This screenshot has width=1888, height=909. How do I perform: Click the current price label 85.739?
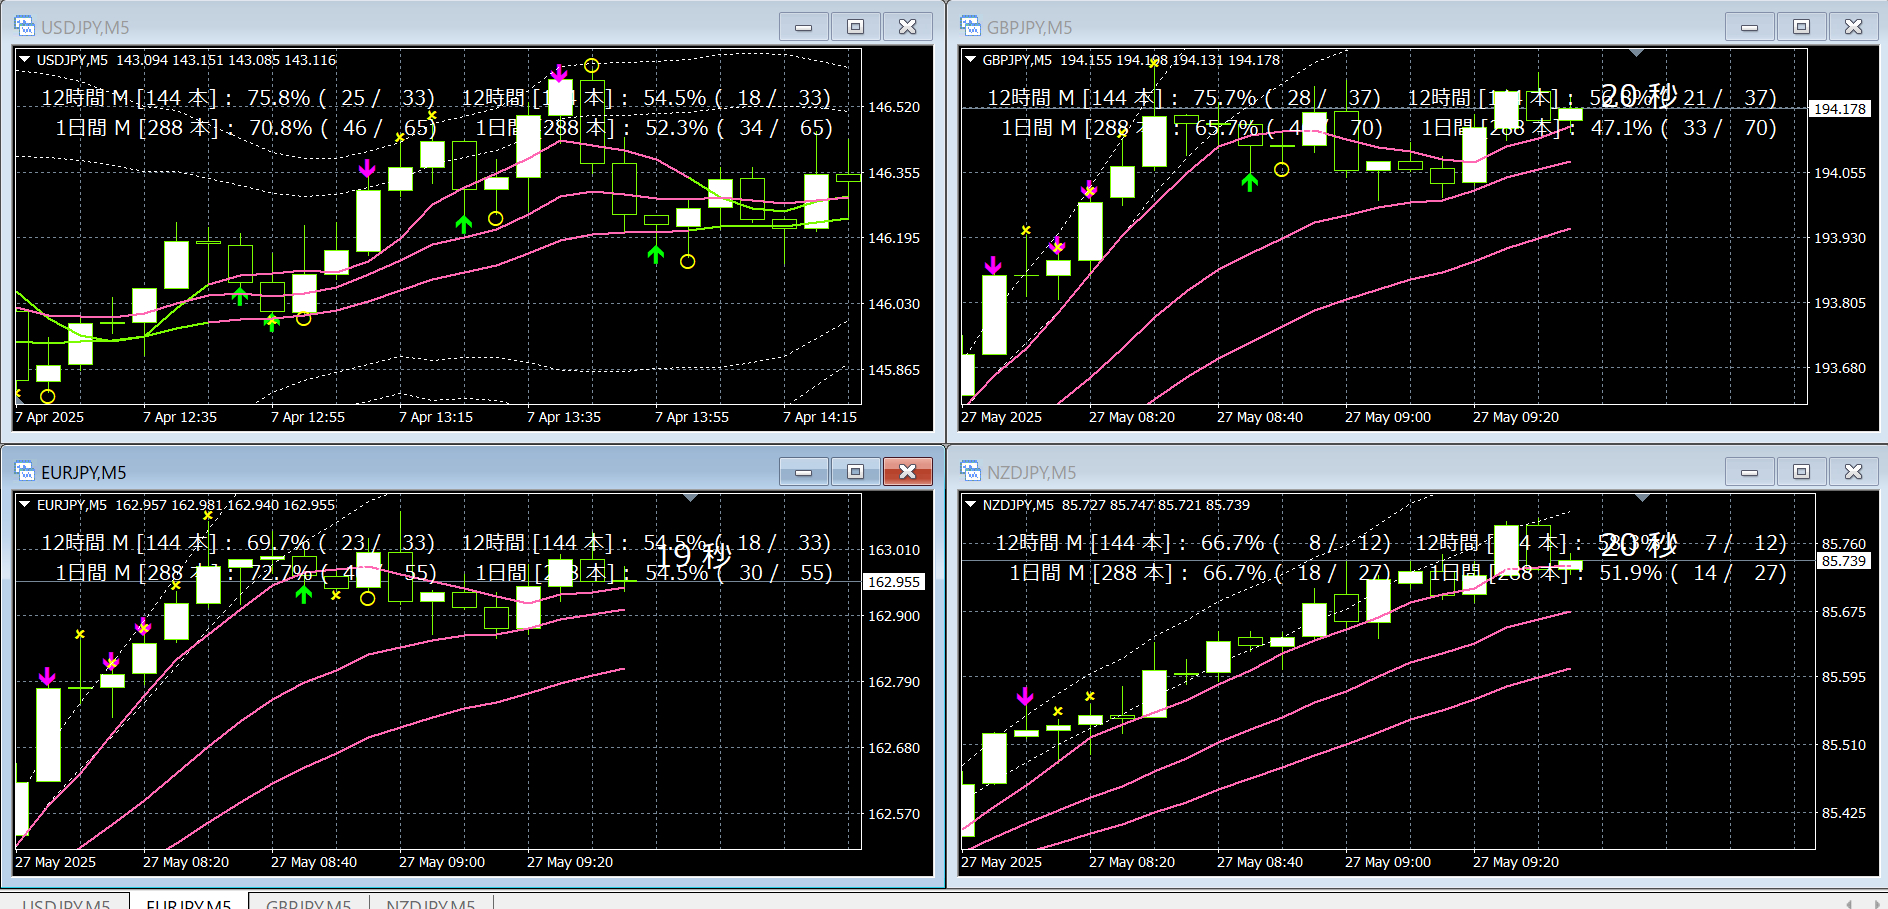point(1844,561)
